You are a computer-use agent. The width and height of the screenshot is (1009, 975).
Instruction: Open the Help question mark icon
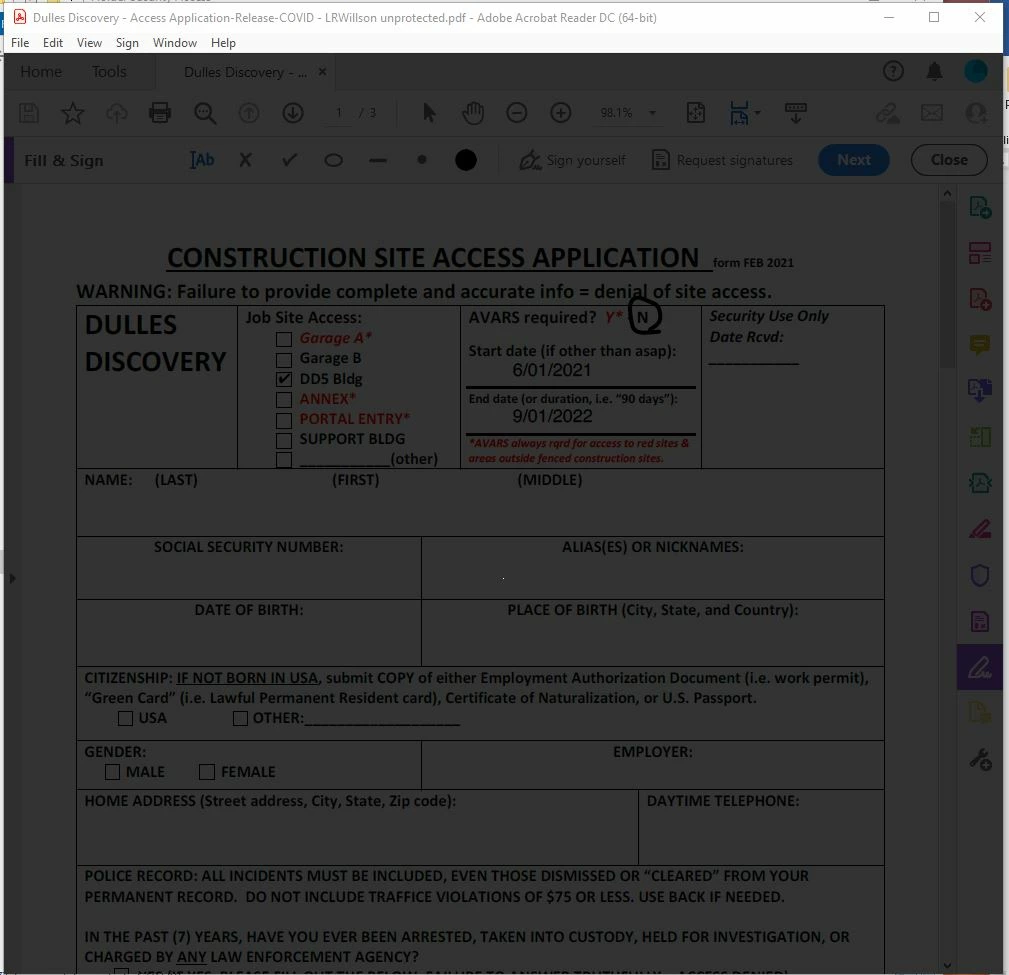893,71
